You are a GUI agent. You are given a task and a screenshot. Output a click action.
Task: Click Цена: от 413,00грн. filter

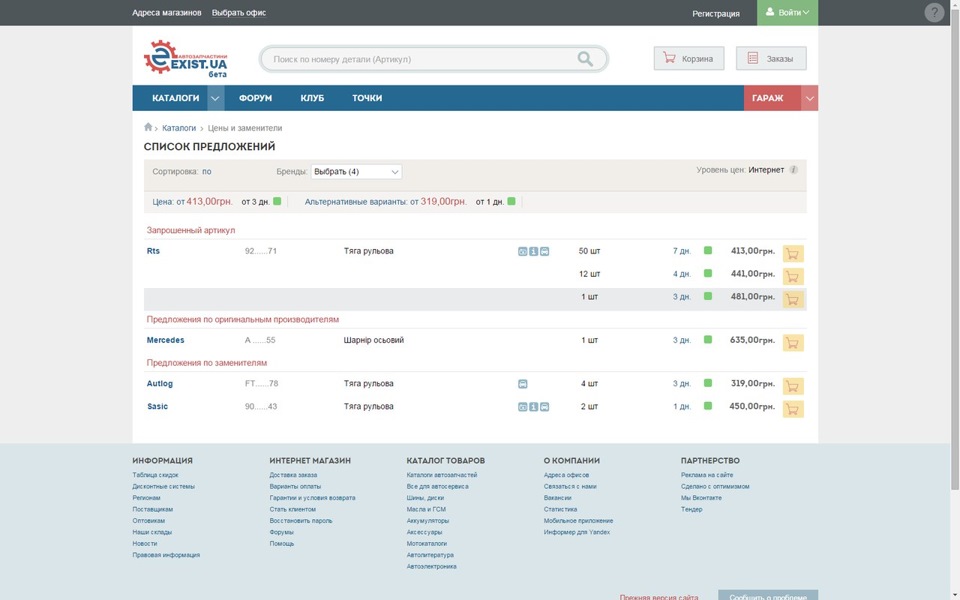coord(192,201)
